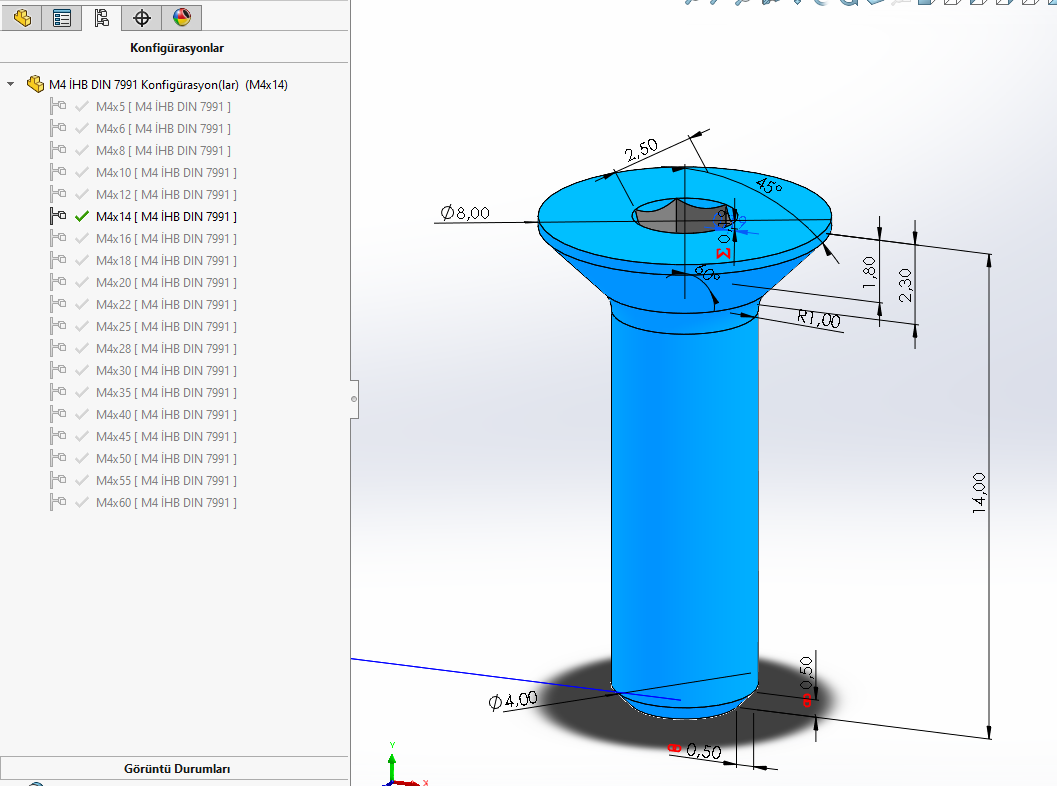Switch to the PropertyManager tab
The height and width of the screenshot is (786, 1057).
pyautogui.click(x=61, y=17)
